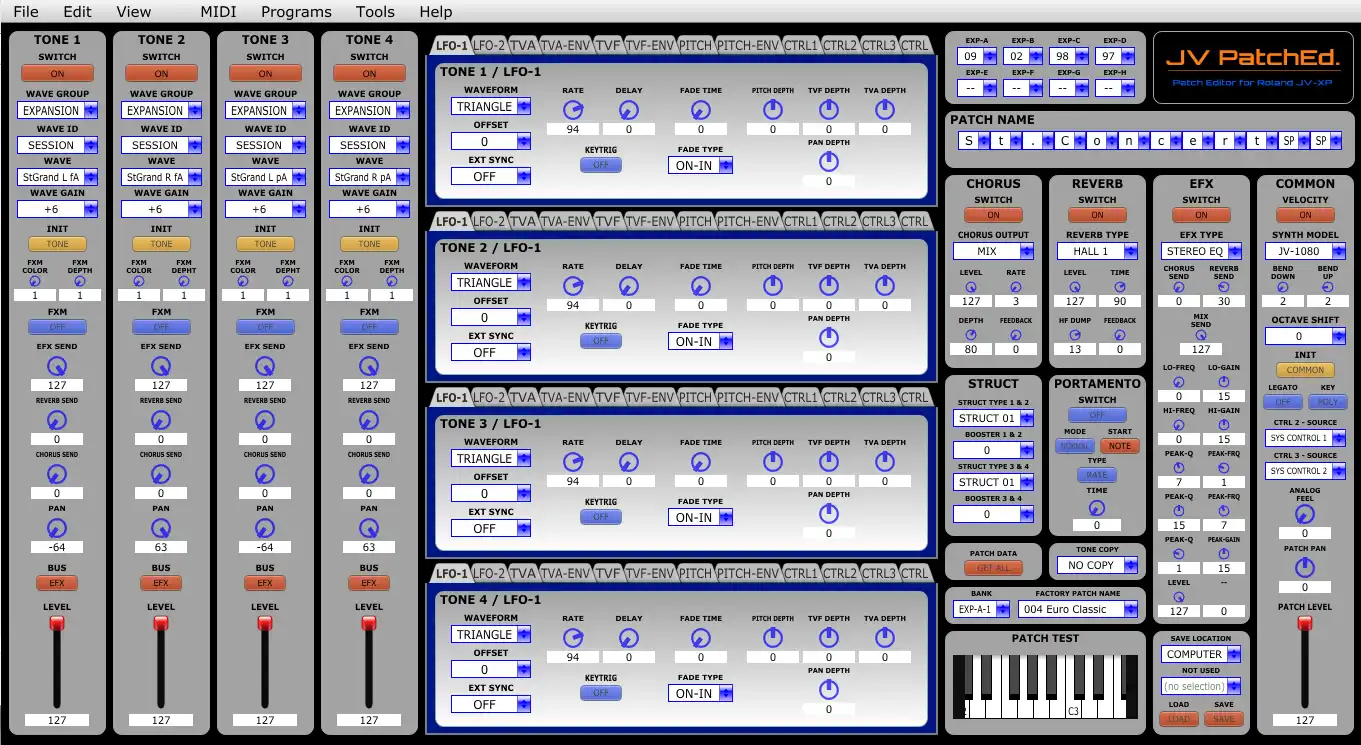Click the Tone 3 Chorus Send knob
Viewport: 1361px width, 745px height.
[265, 473]
